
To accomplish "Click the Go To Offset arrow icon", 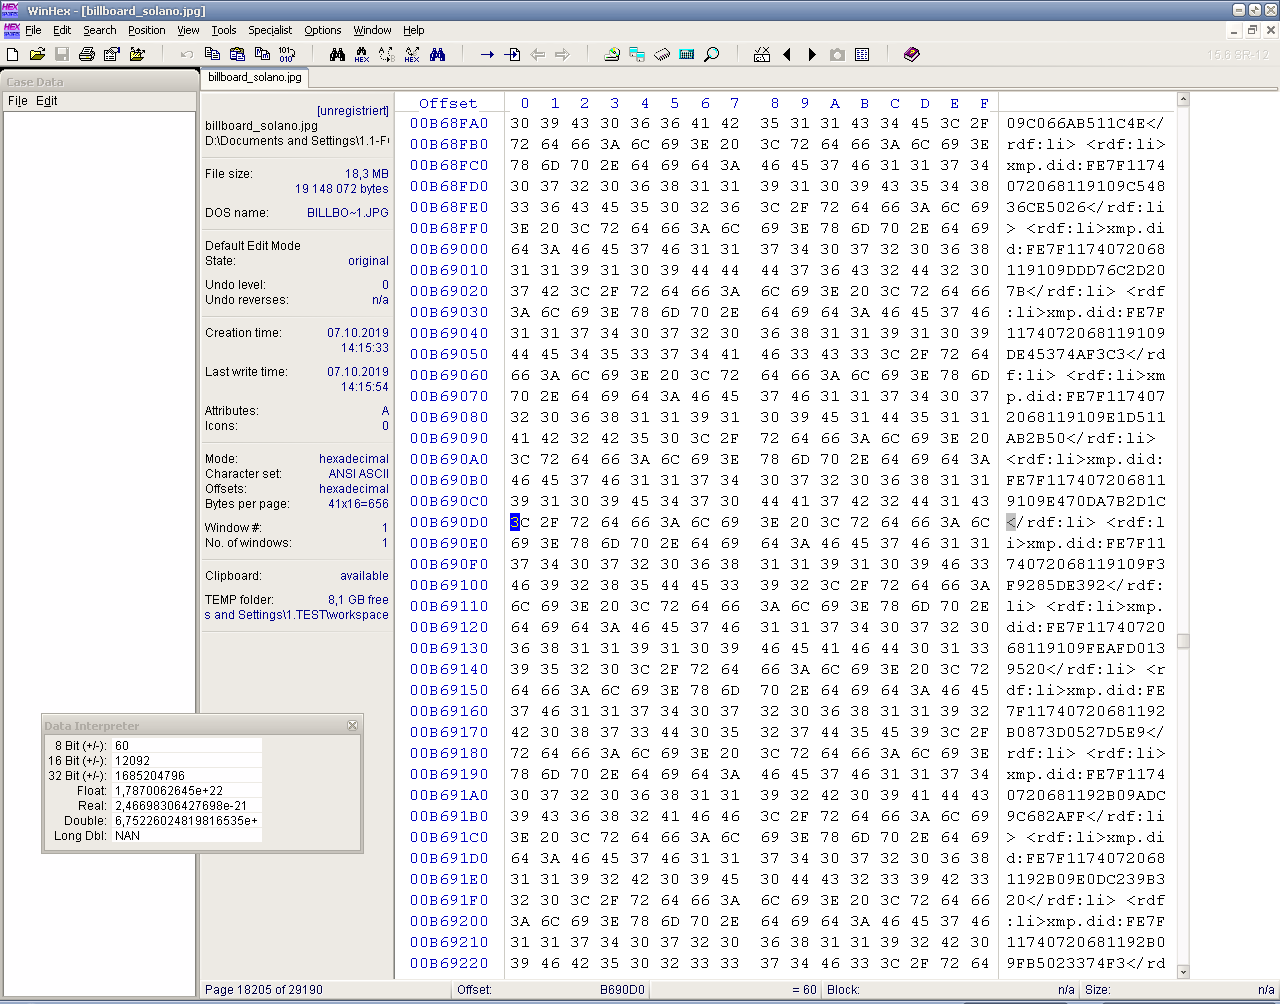I will [x=487, y=54].
